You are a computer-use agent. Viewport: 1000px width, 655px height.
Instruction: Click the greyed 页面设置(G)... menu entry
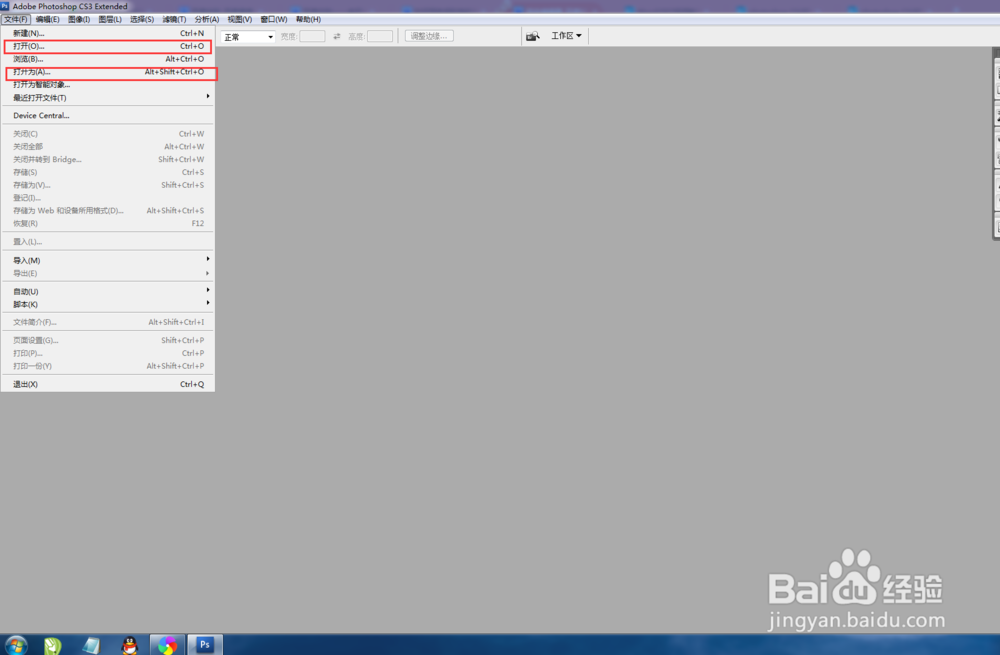tap(108, 341)
